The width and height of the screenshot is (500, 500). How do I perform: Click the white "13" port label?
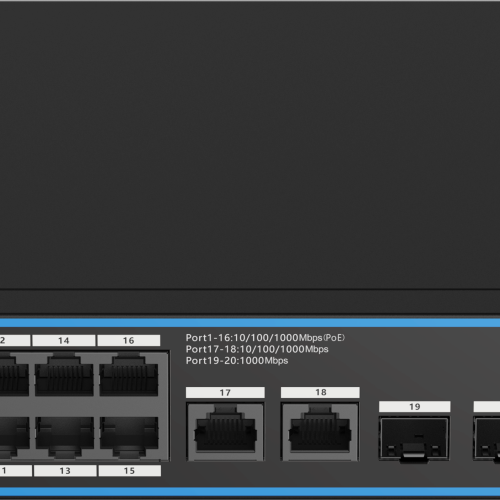(x=65, y=471)
